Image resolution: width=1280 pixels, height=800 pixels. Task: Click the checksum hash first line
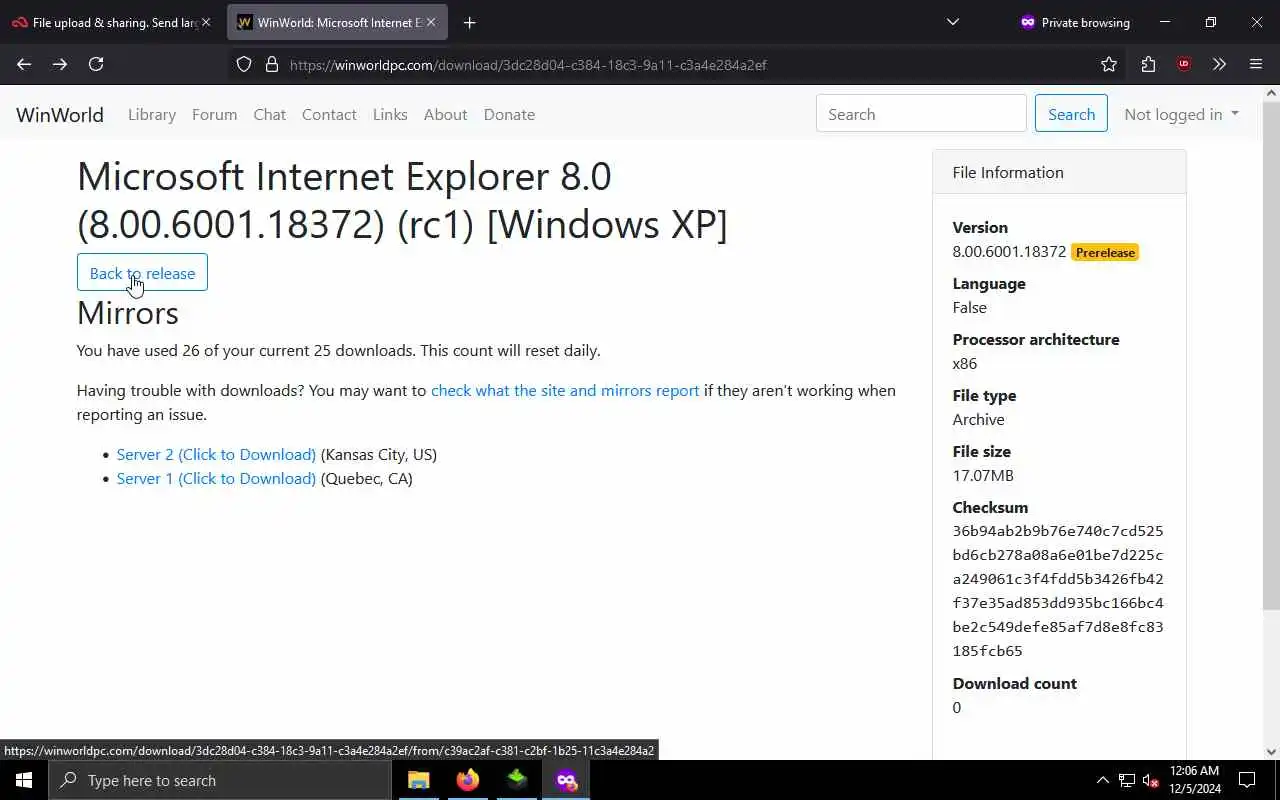coord(1058,531)
